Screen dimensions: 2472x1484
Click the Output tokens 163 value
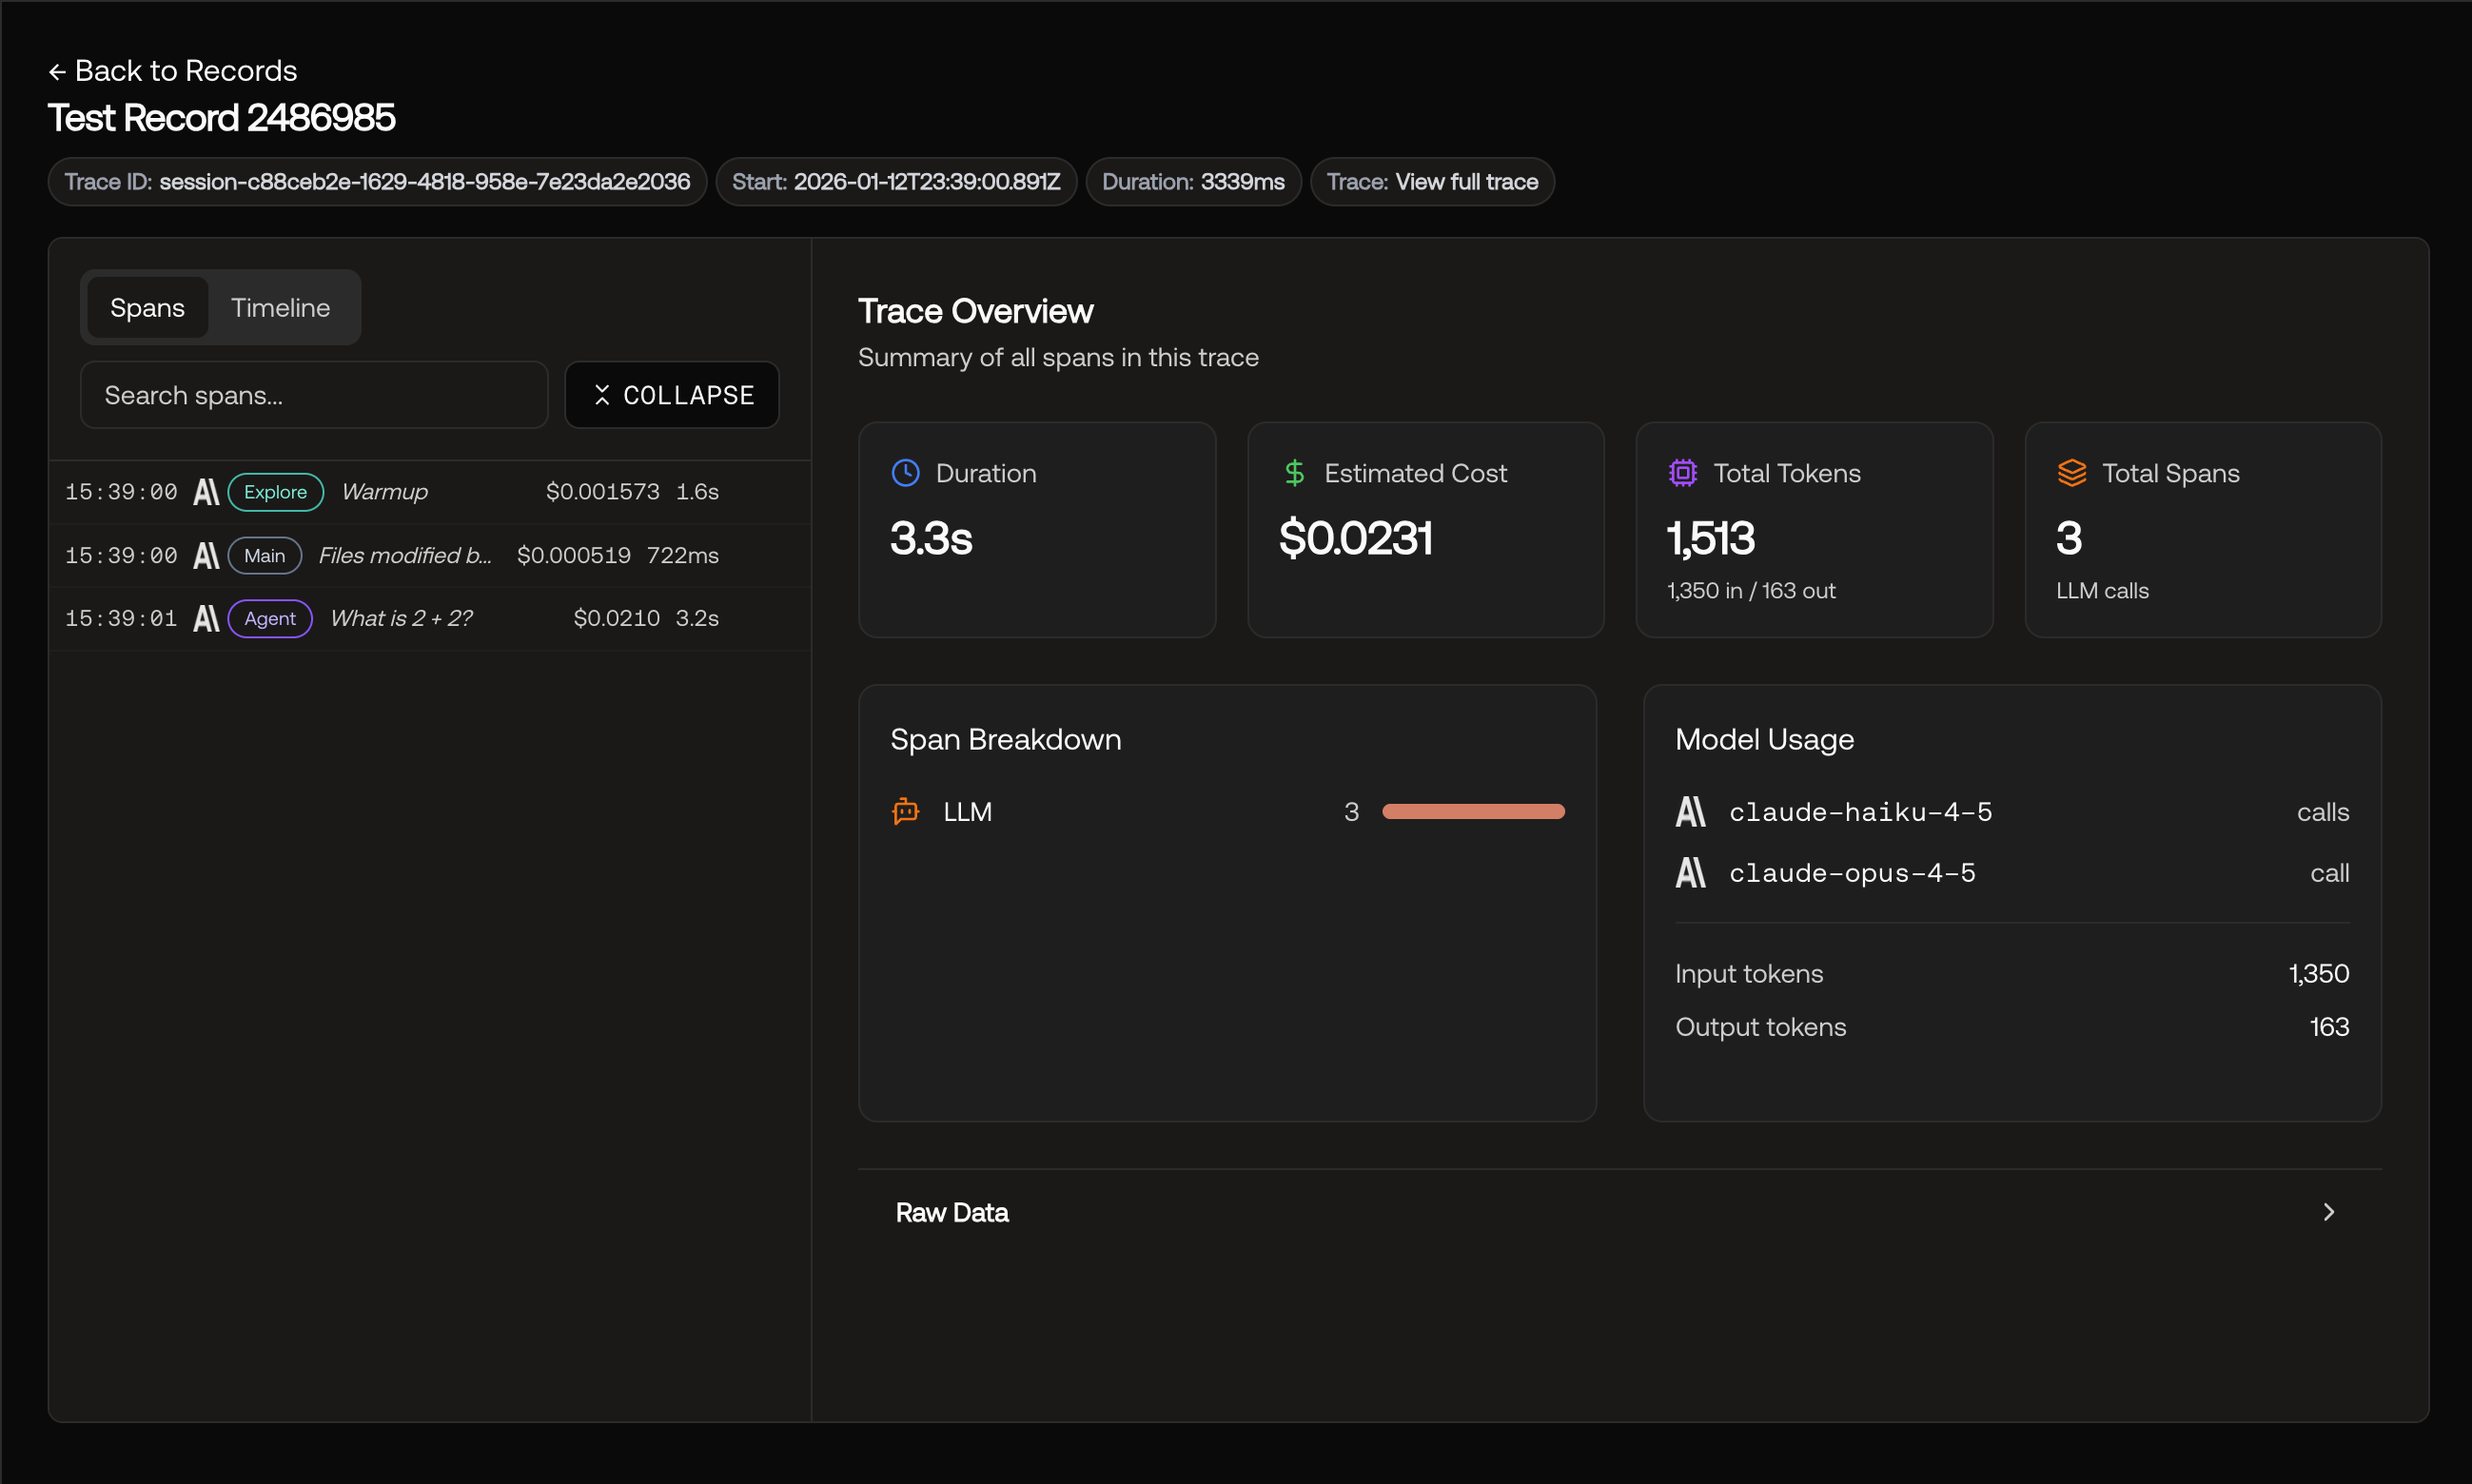pyautogui.click(x=2329, y=1027)
